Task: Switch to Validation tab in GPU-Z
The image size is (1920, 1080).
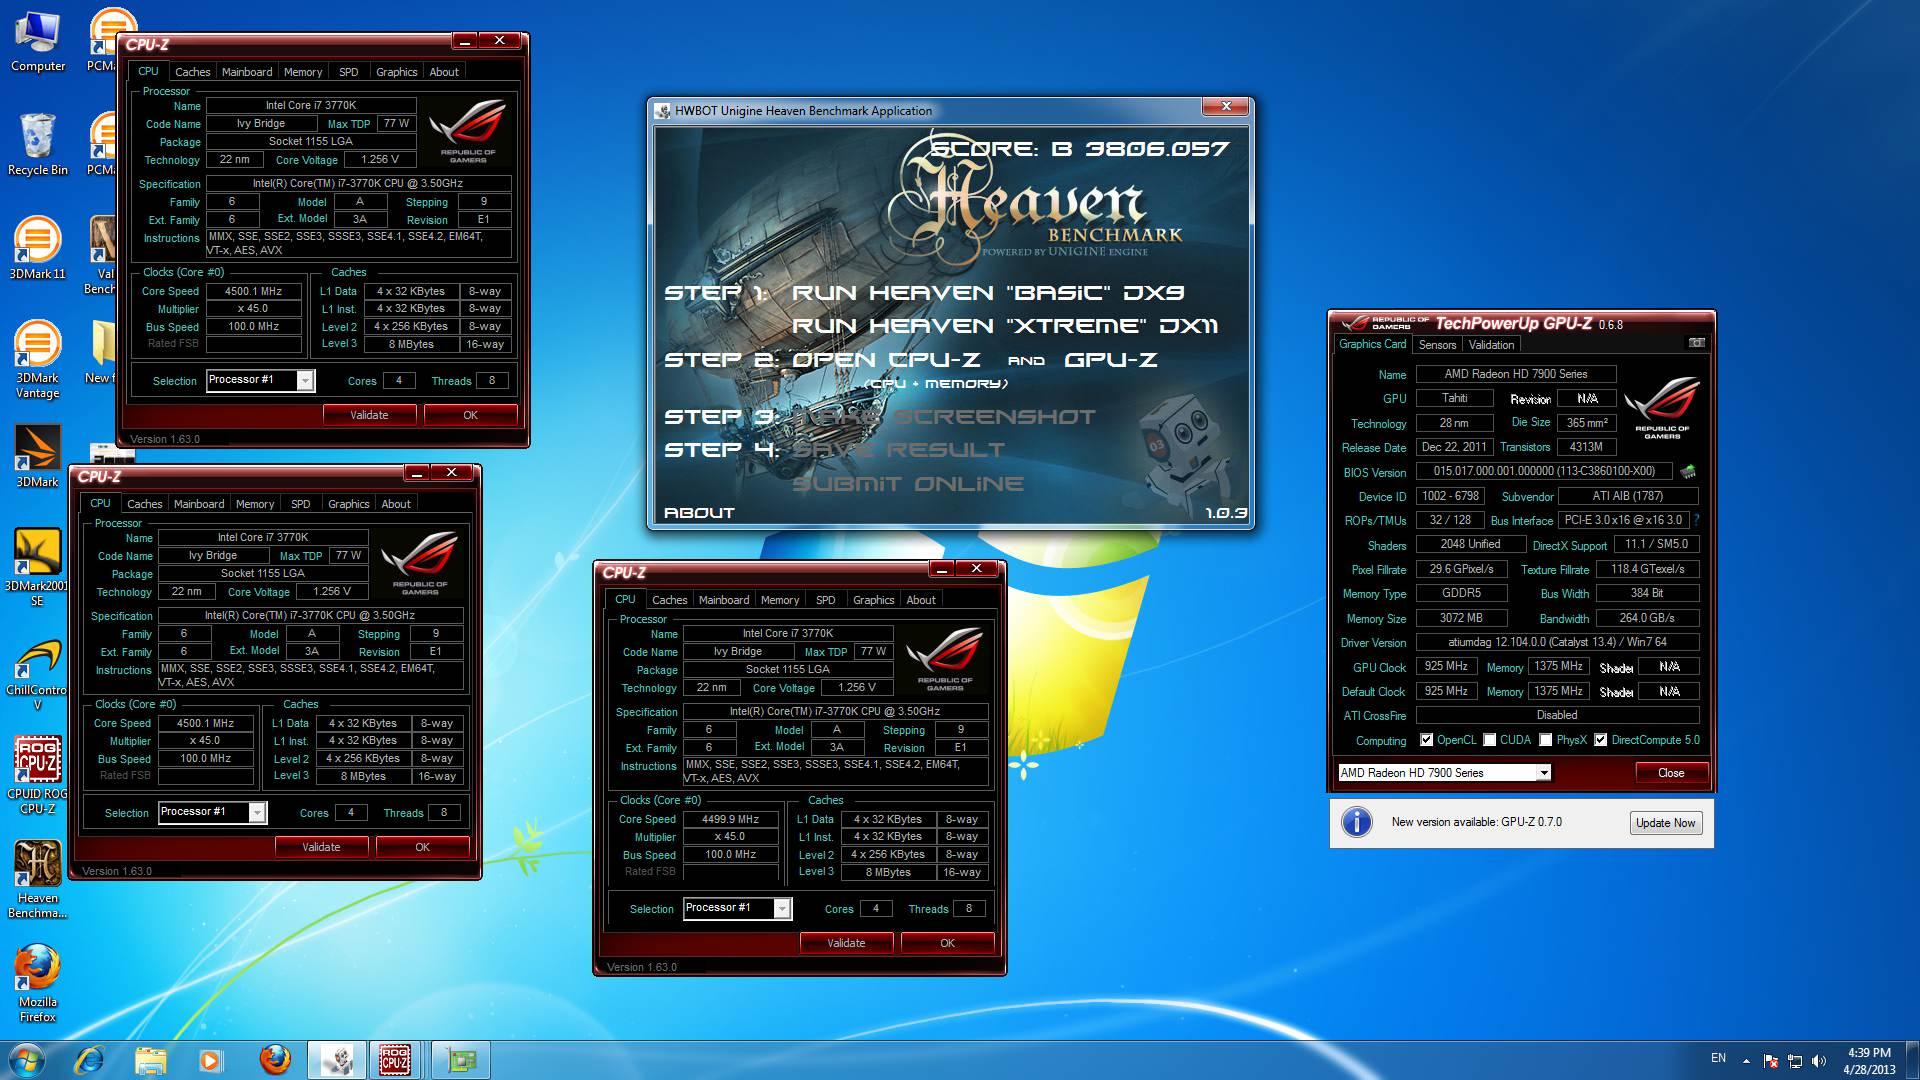Action: click(x=1491, y=345)
